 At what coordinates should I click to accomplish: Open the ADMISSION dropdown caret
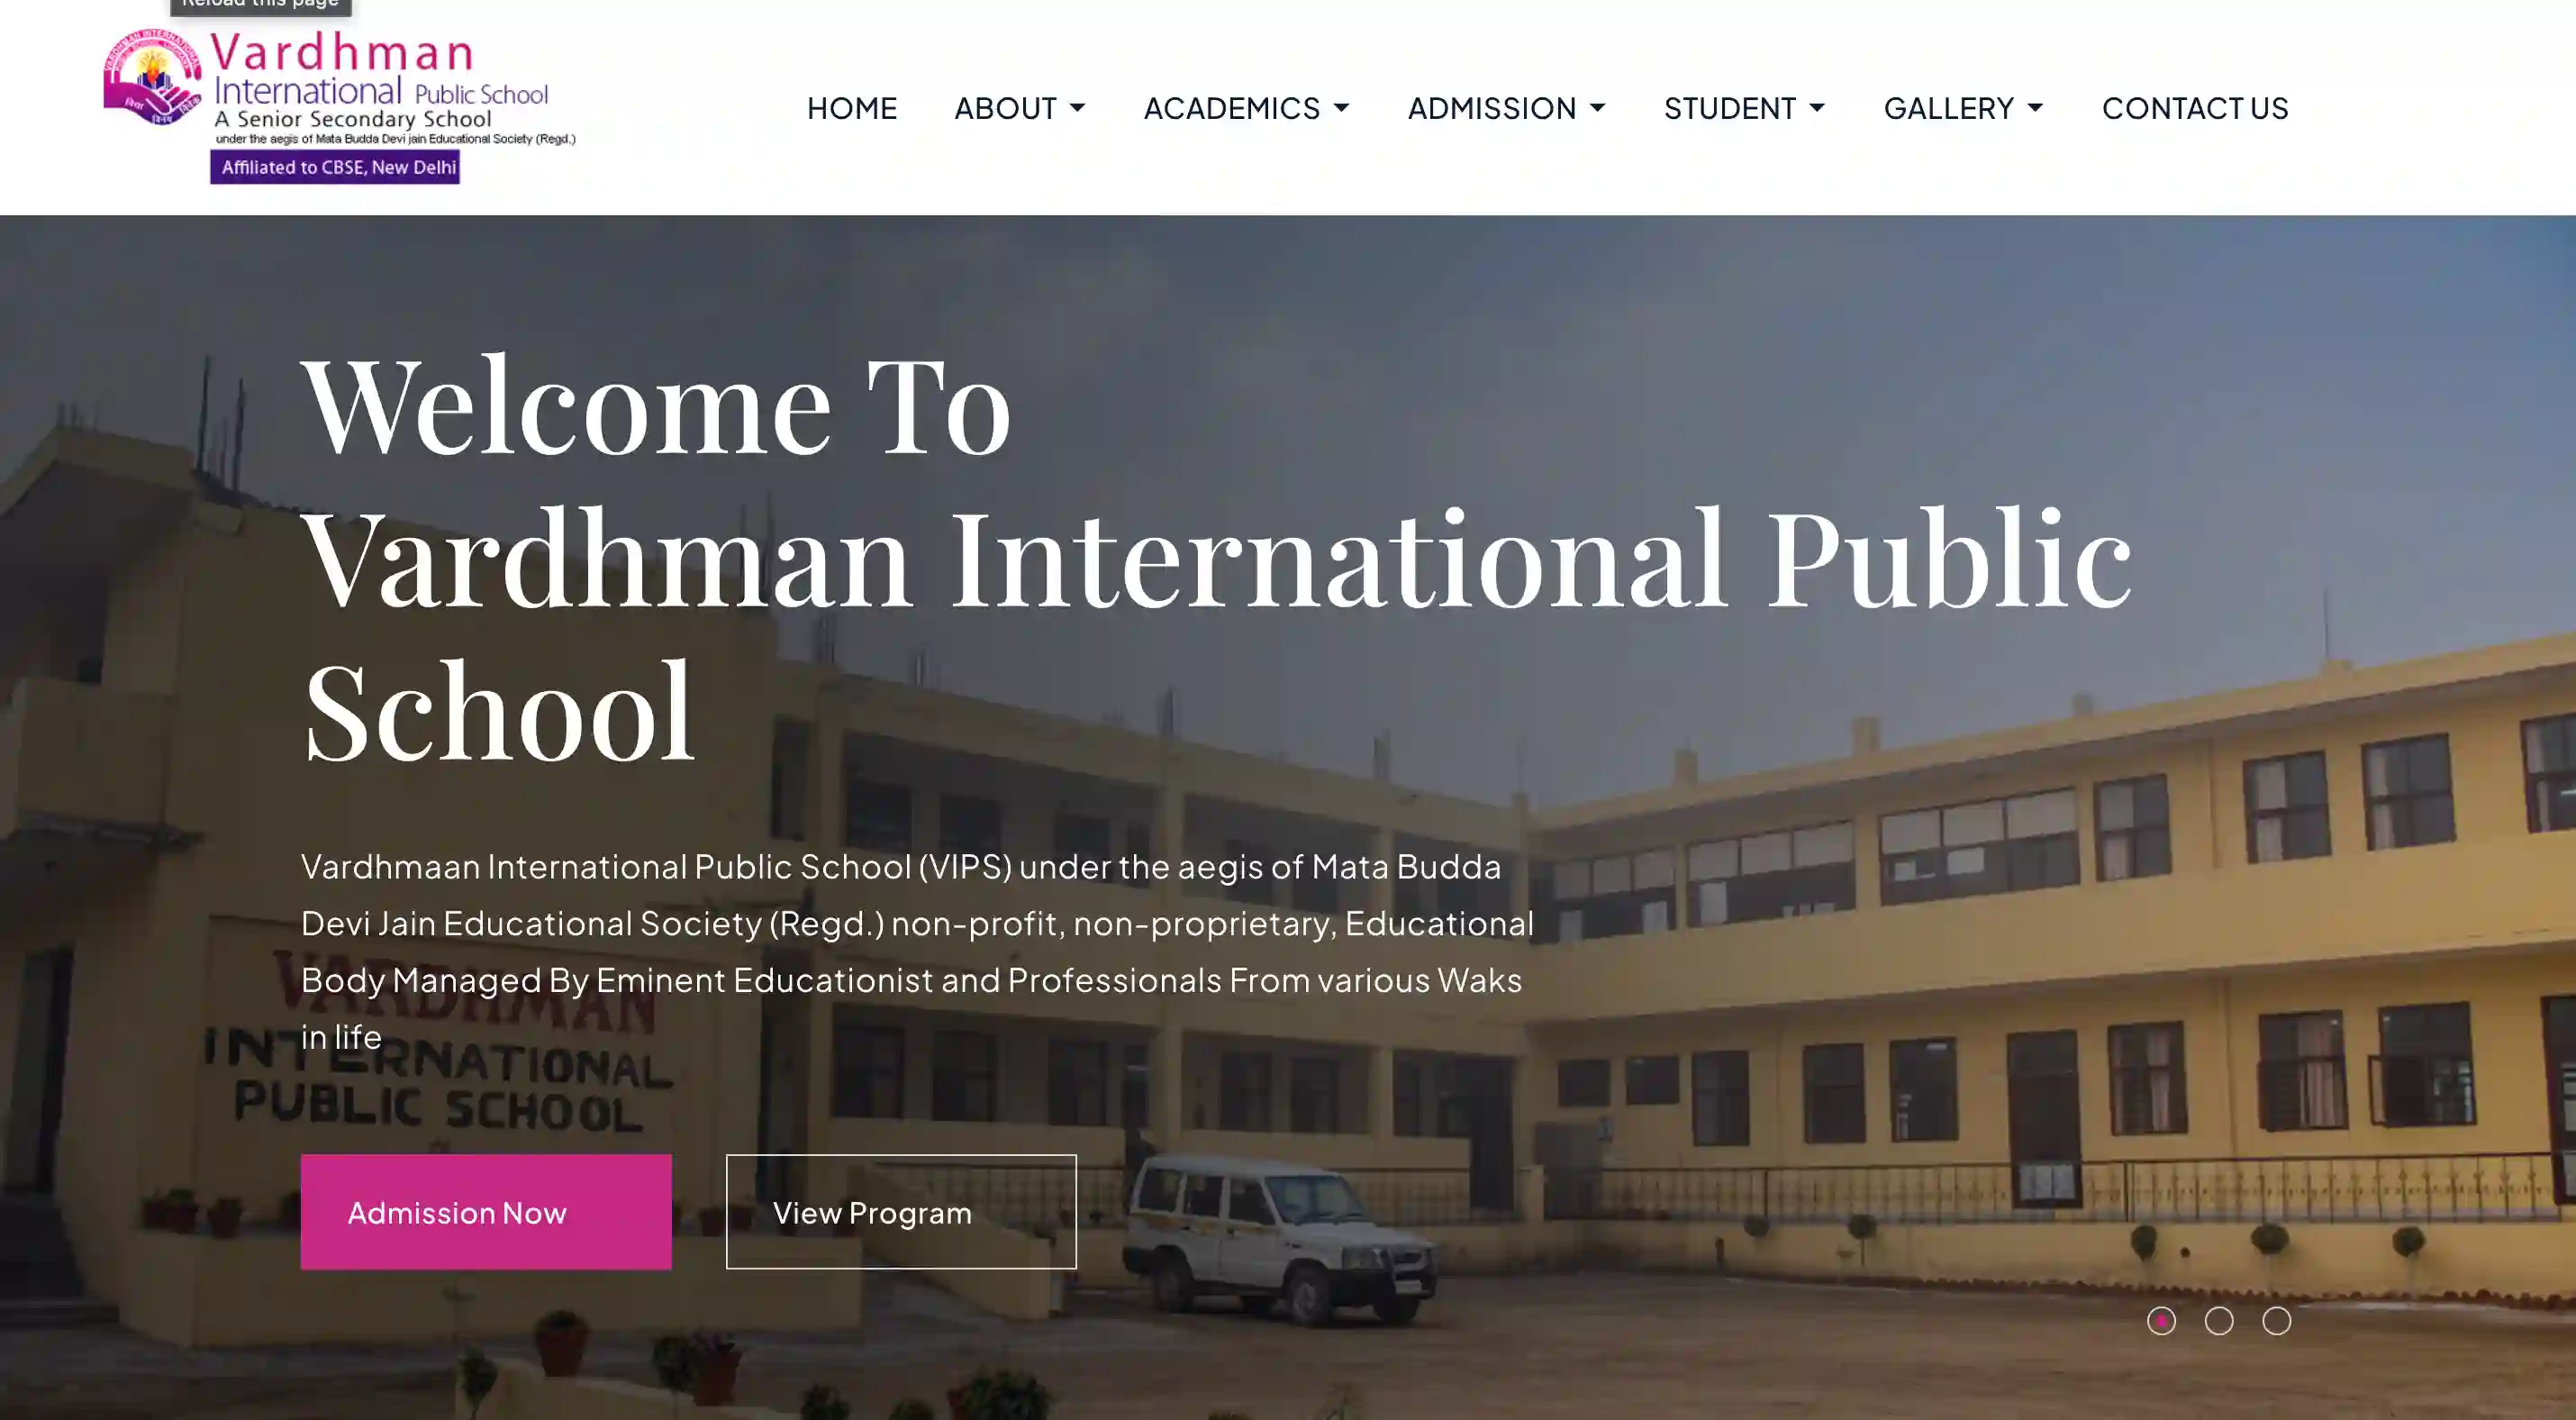tap(1598, 108)
